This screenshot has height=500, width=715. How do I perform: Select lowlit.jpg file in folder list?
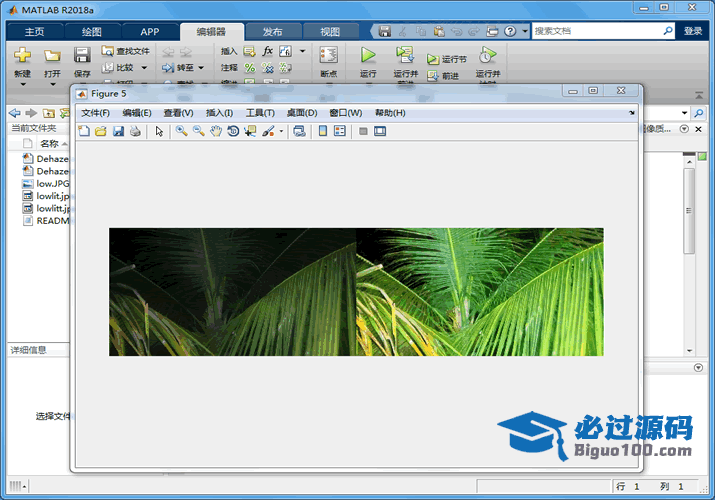click(47, 196)
